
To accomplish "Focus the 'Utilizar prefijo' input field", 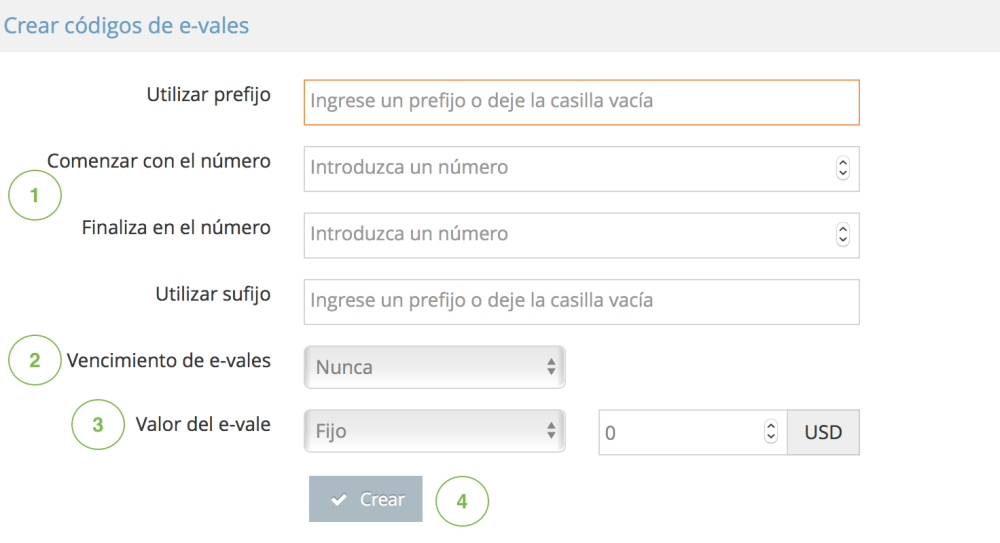I will pos(580,102).
